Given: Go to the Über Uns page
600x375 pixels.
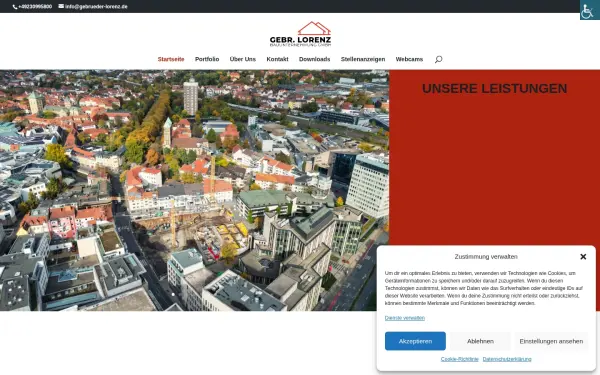Looking at the screenshot, I should coord(243,59).
